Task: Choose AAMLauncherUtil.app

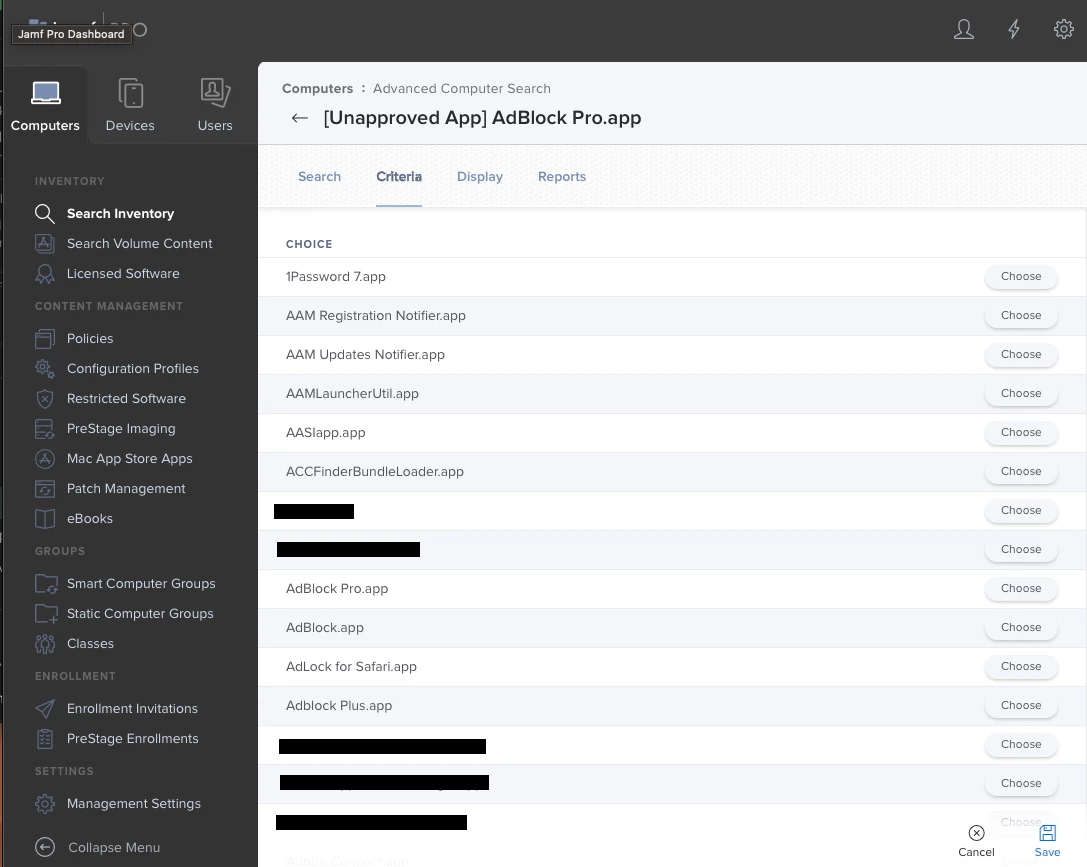Action: coord(1020,393)
